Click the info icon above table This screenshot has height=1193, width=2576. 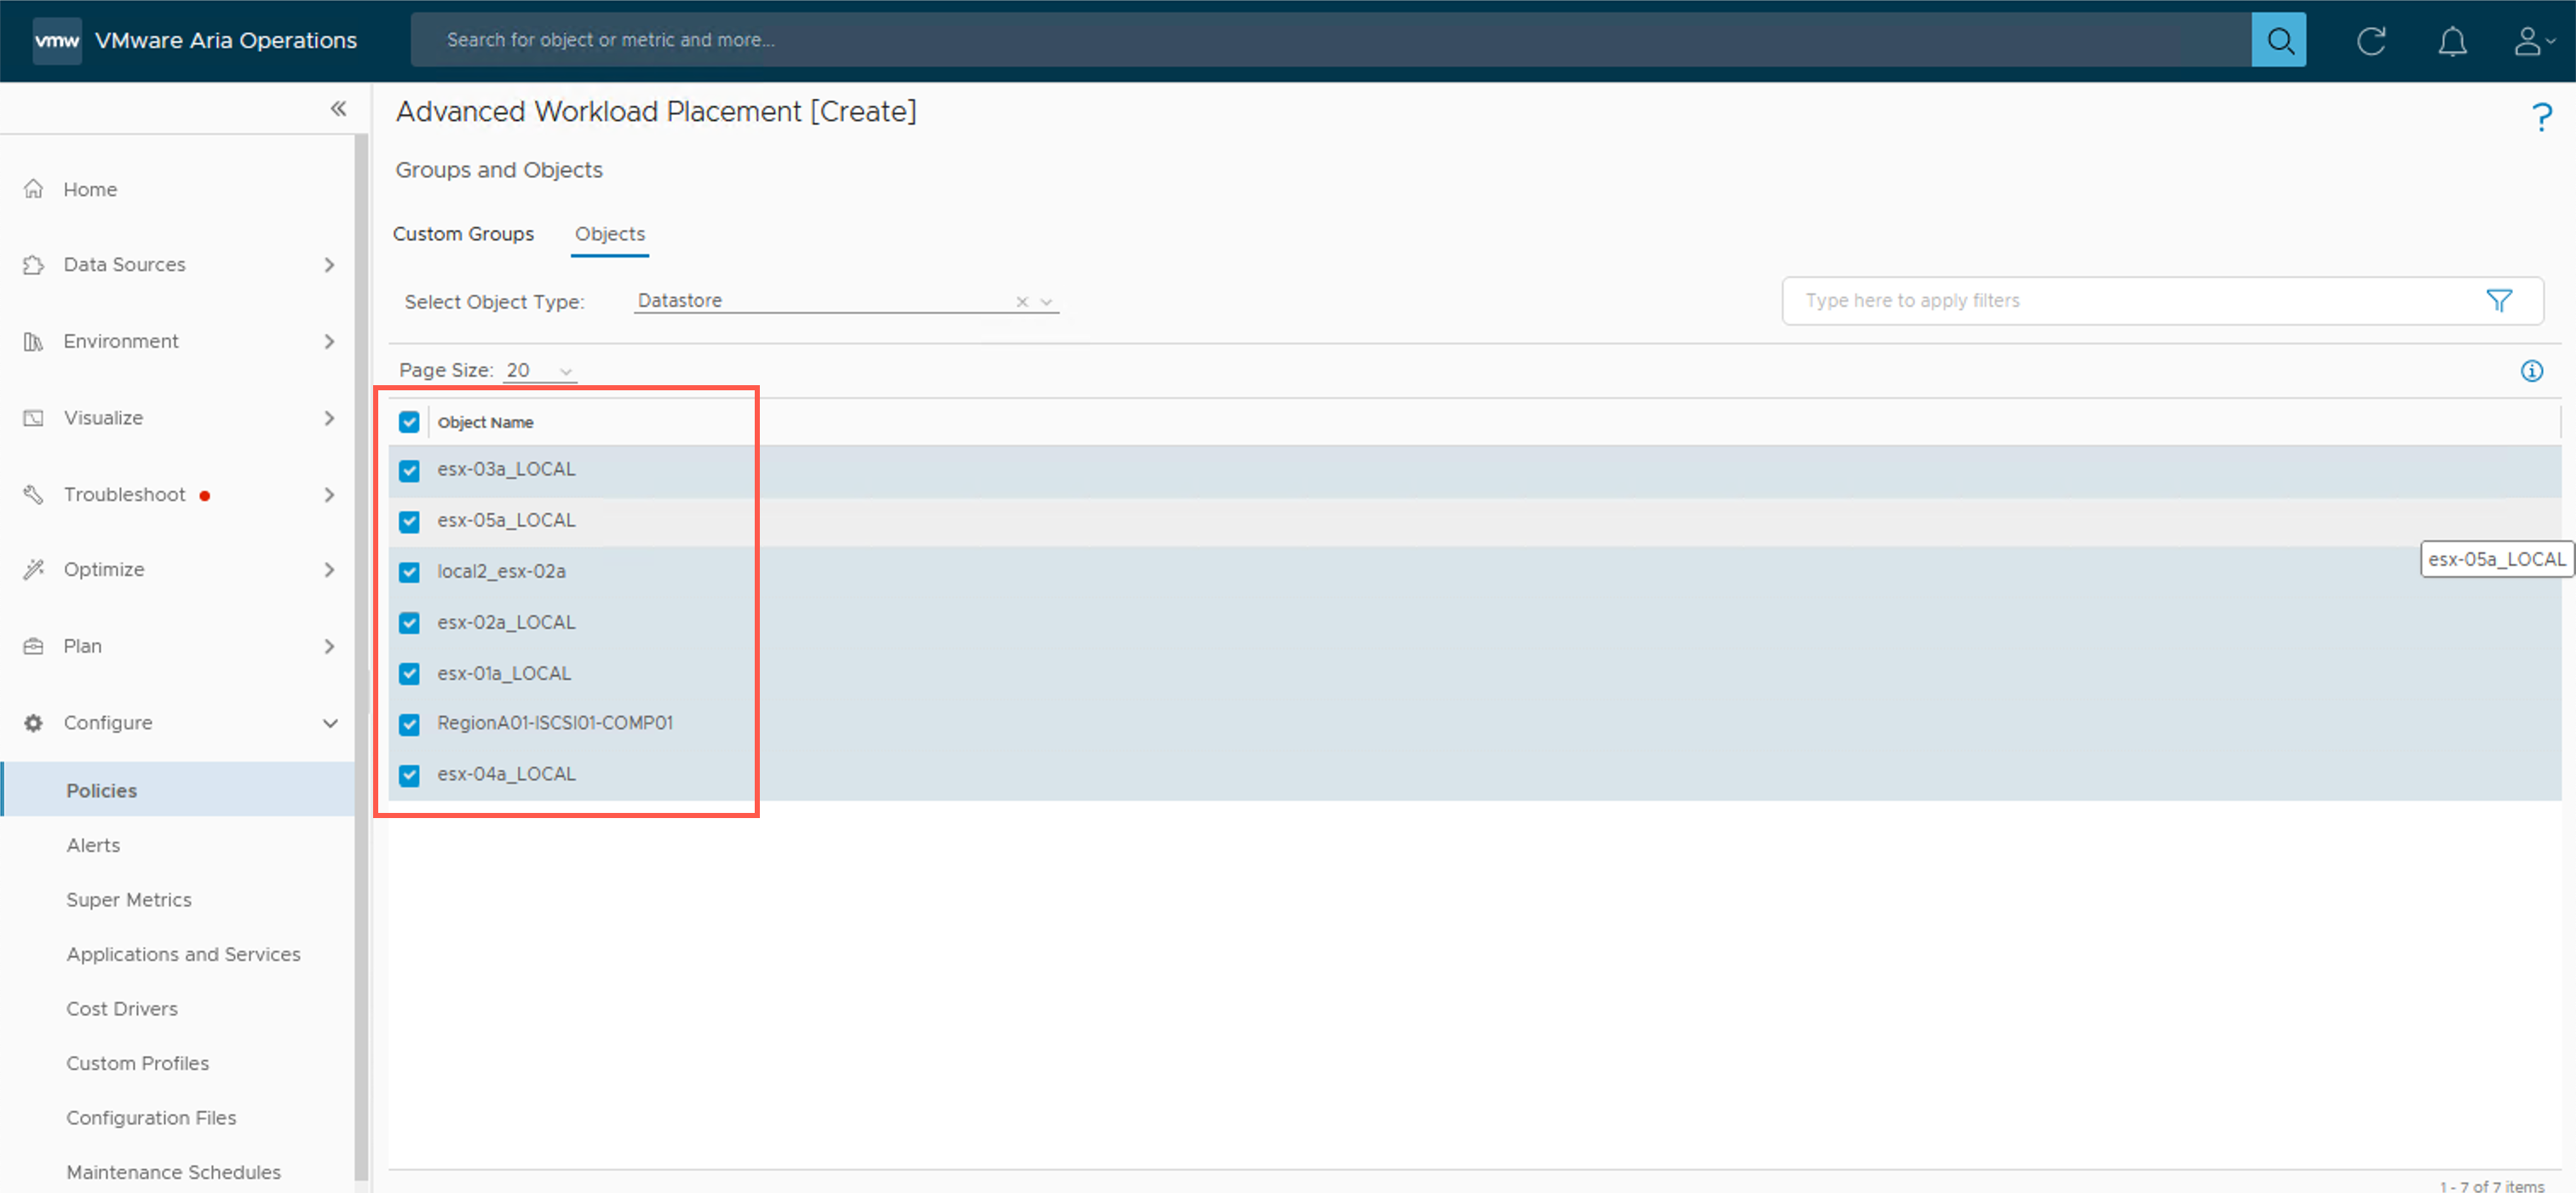click(2531, 371)
